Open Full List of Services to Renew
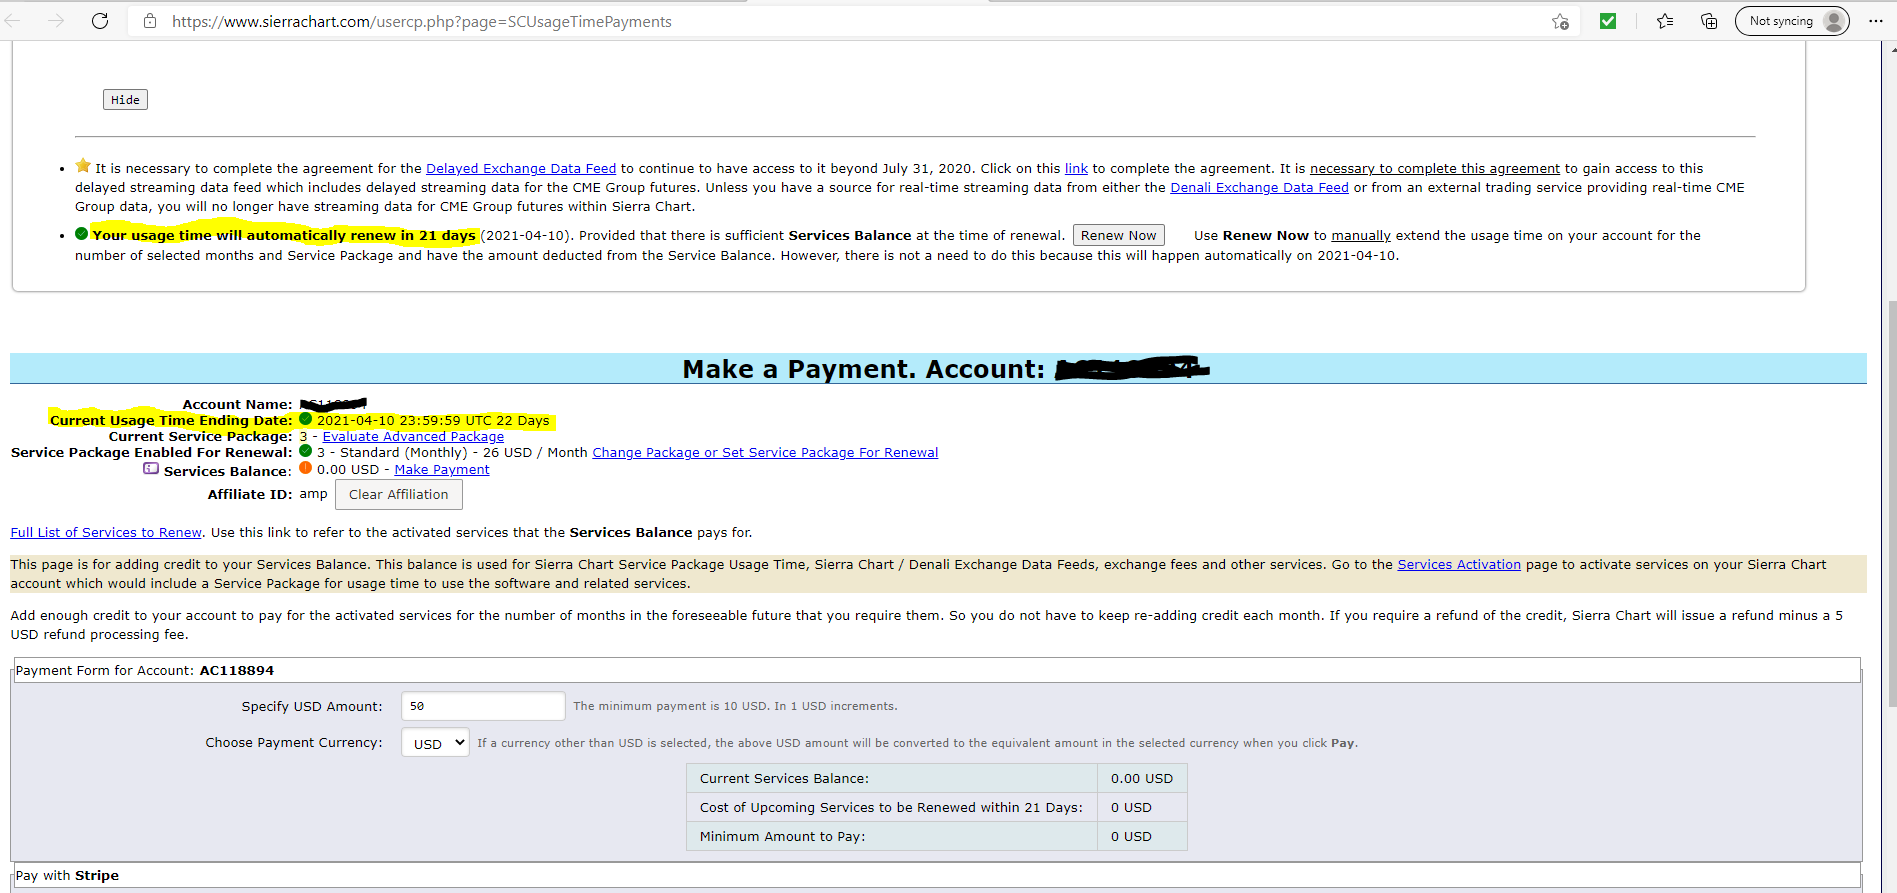This screenshot has width=1897, height=893. click(x=106, y=532)
